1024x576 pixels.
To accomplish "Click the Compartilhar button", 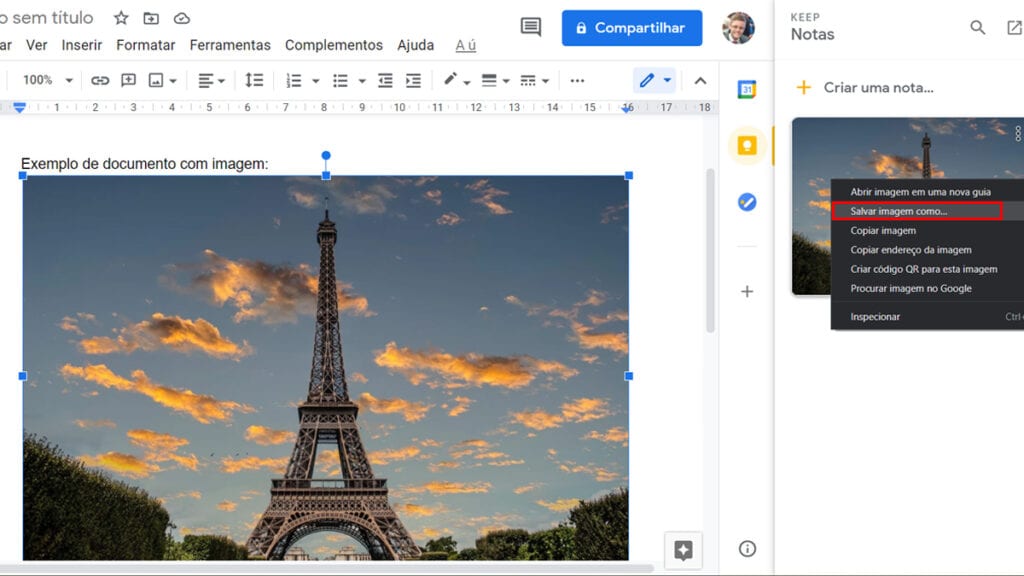I will (x=632, y=28).
